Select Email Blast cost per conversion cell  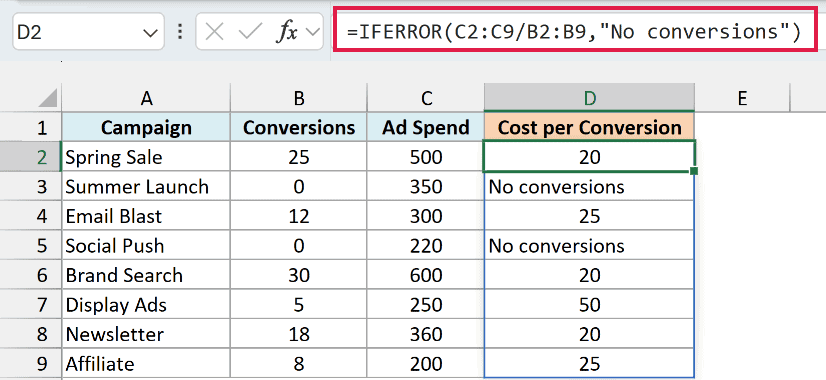click(589, 216)
